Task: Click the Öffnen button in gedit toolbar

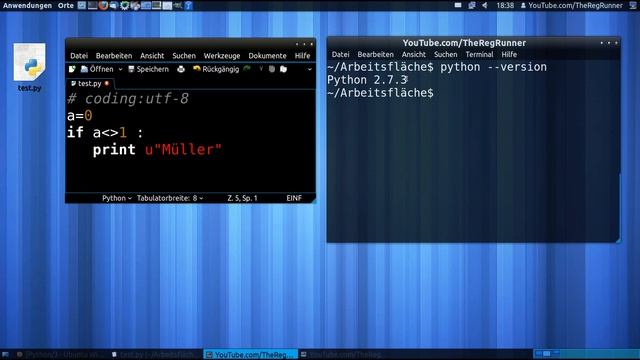Action: tap(97, 69)
